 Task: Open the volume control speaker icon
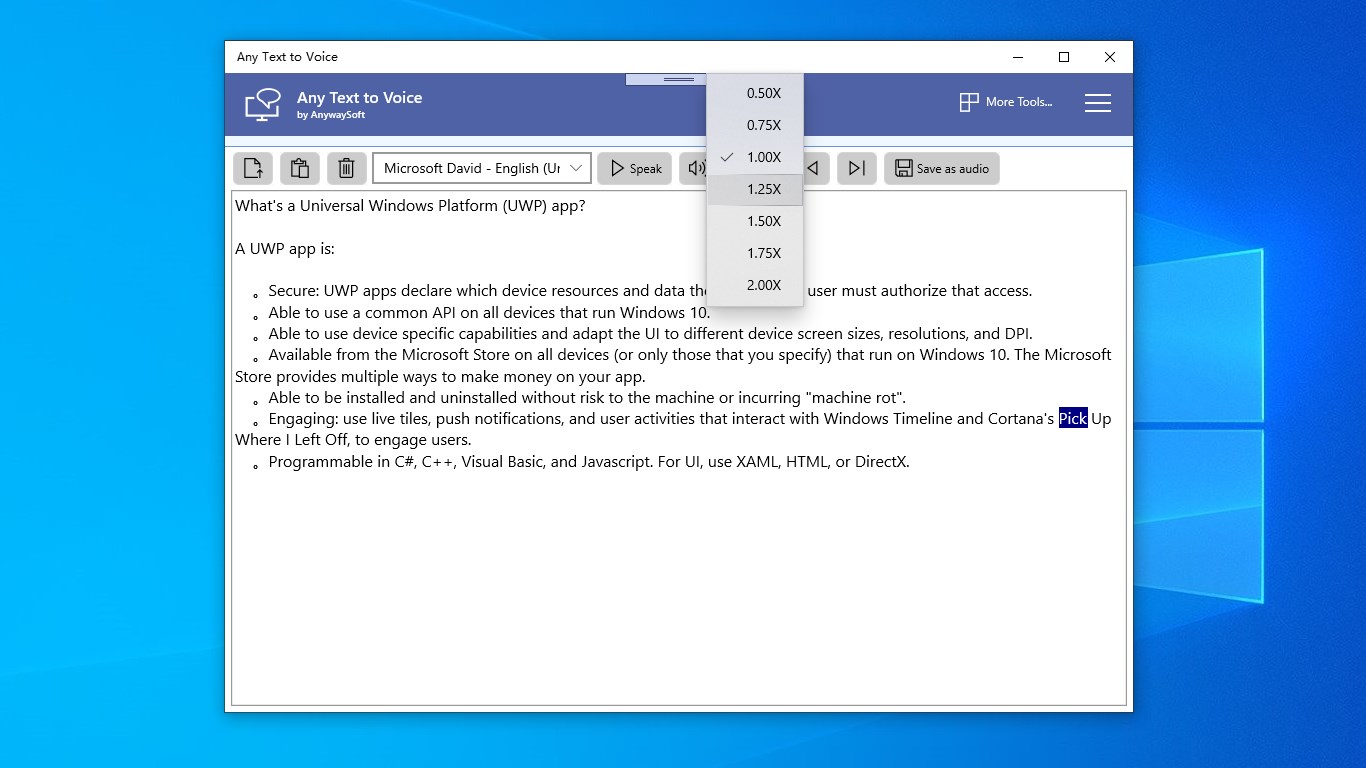[698, 168]
